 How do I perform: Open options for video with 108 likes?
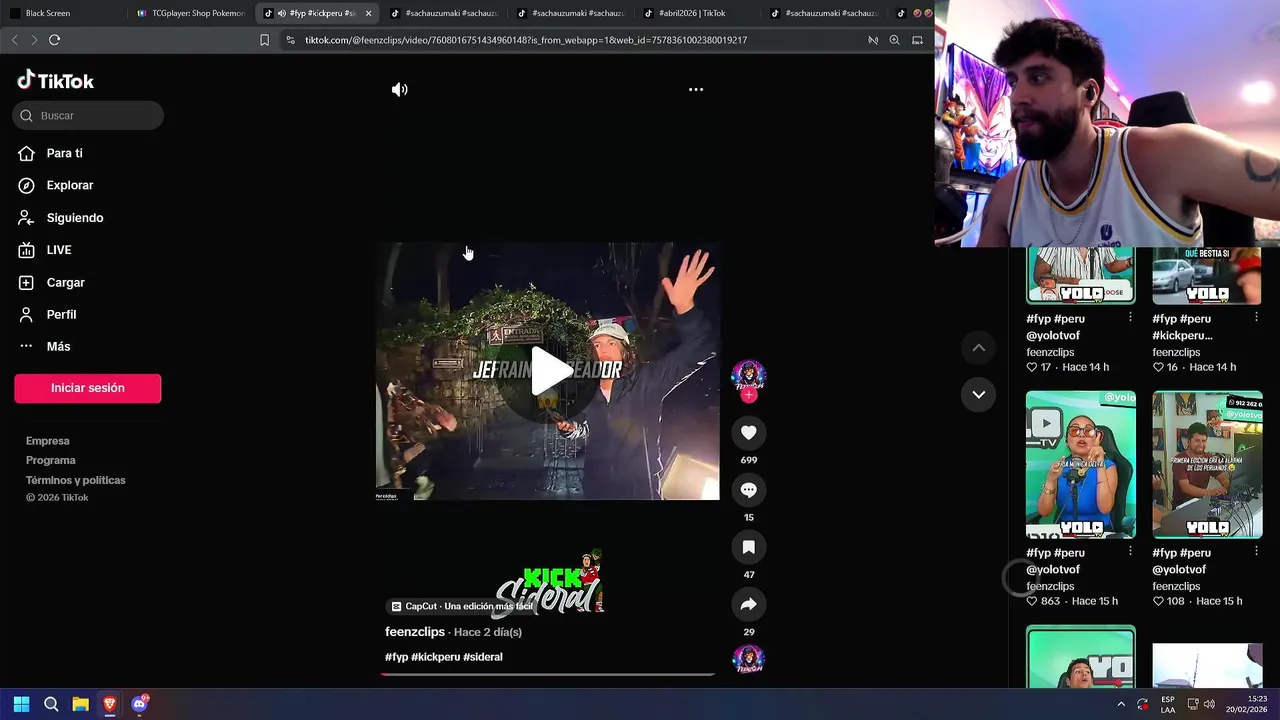(1256, 552)
